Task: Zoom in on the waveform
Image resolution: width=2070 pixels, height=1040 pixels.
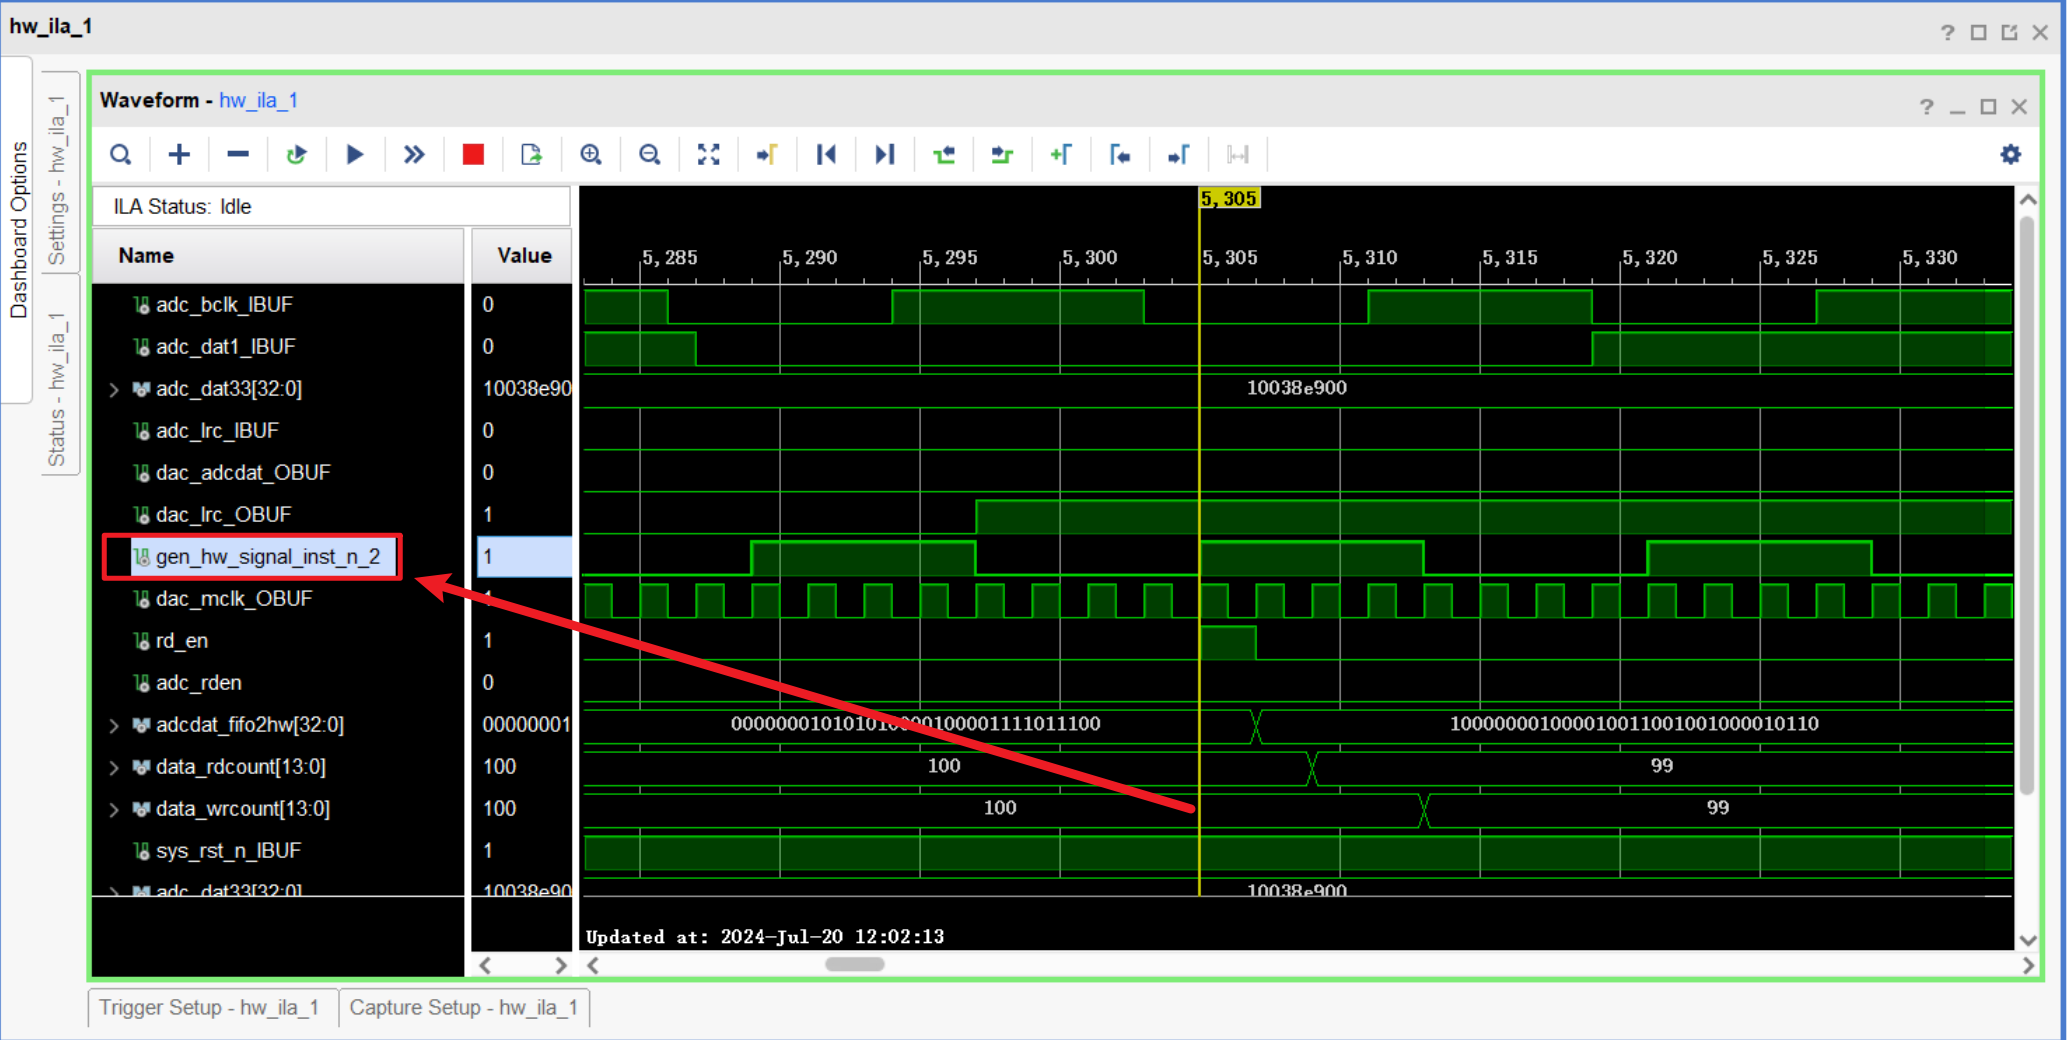Action: [591, 155]
